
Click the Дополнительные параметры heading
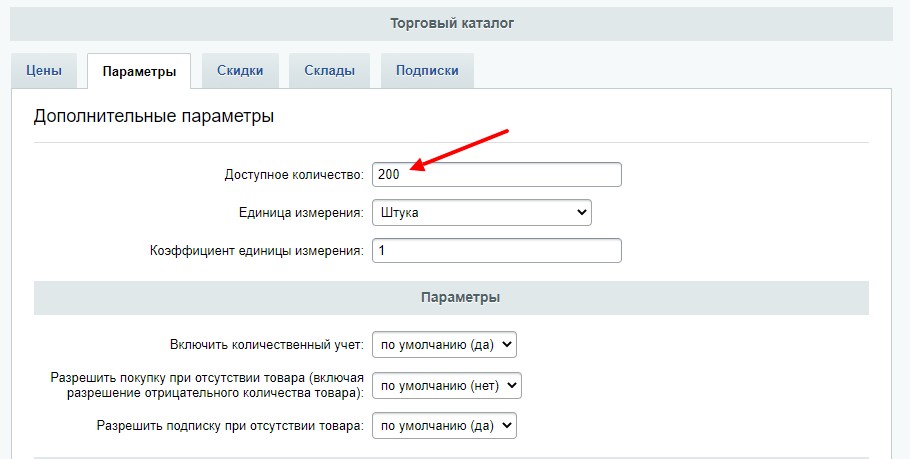(154, 117)
